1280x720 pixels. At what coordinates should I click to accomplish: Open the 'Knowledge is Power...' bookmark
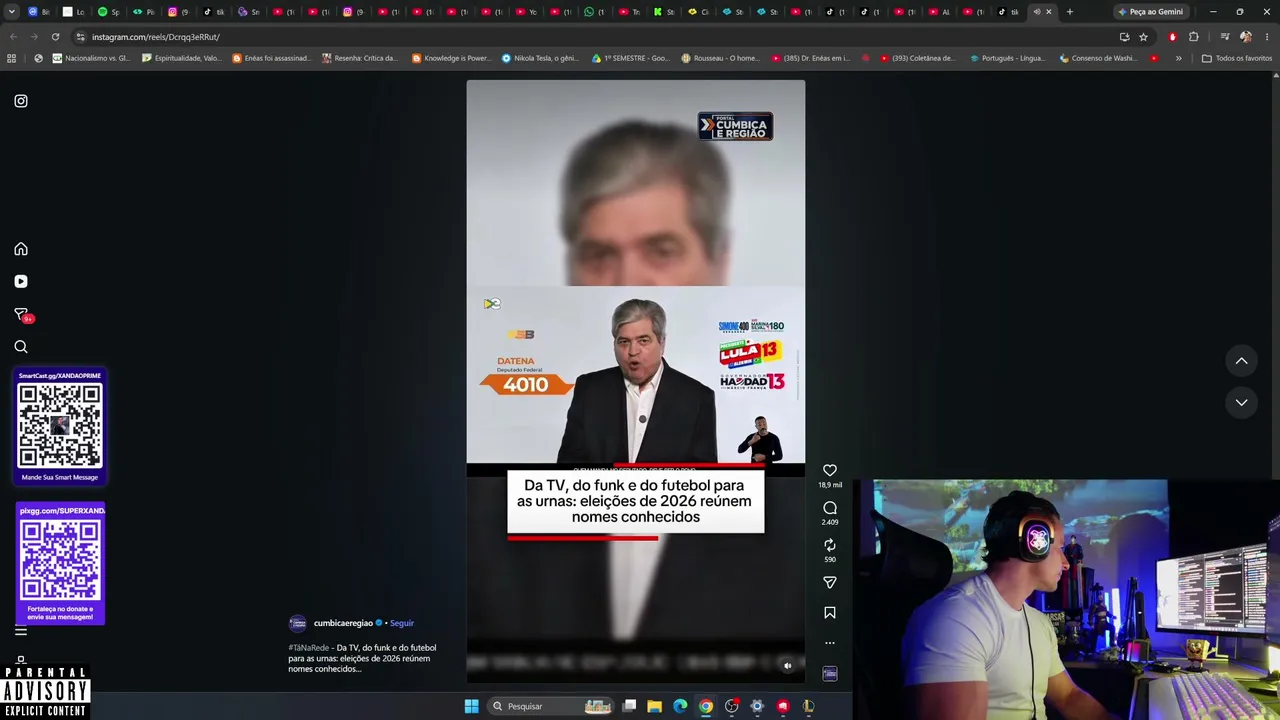click(451, 58)
